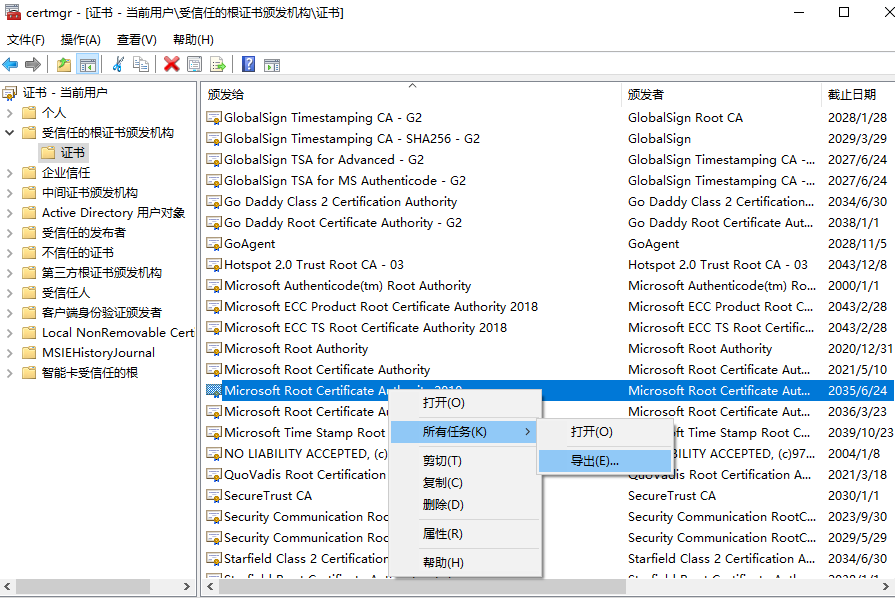
Task: Click the Properties toolbar icon
Action: tap(195, 64)
